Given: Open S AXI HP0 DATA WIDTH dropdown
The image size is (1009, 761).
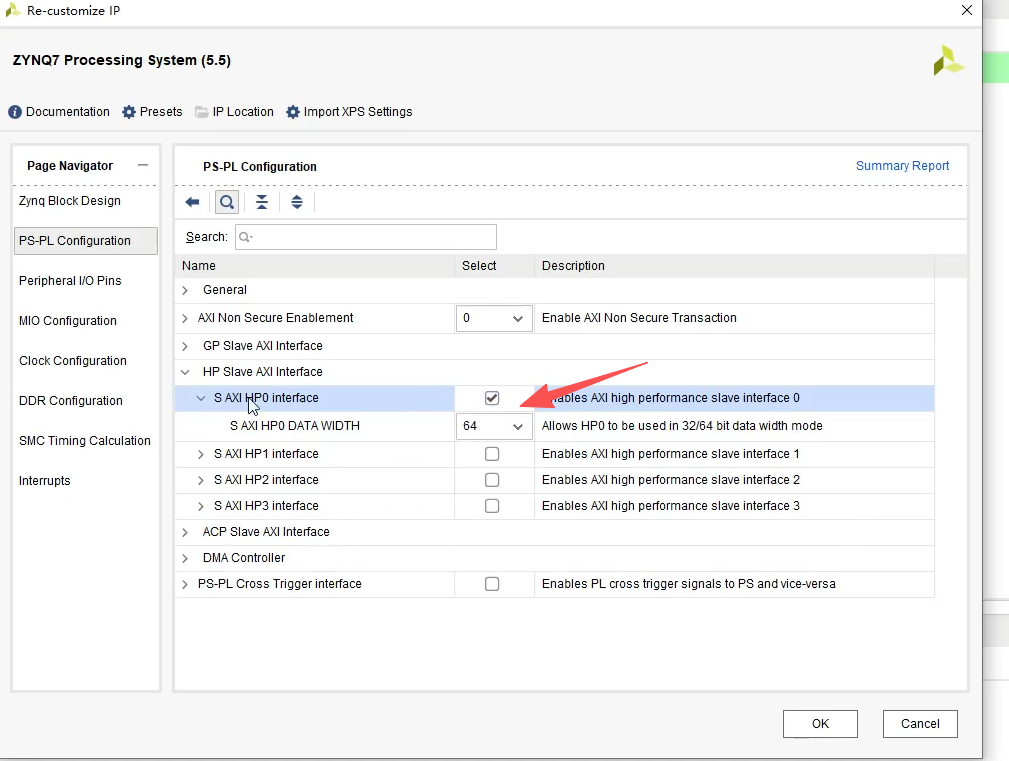Looking at the screenshot, I should [x=494, y=426].
